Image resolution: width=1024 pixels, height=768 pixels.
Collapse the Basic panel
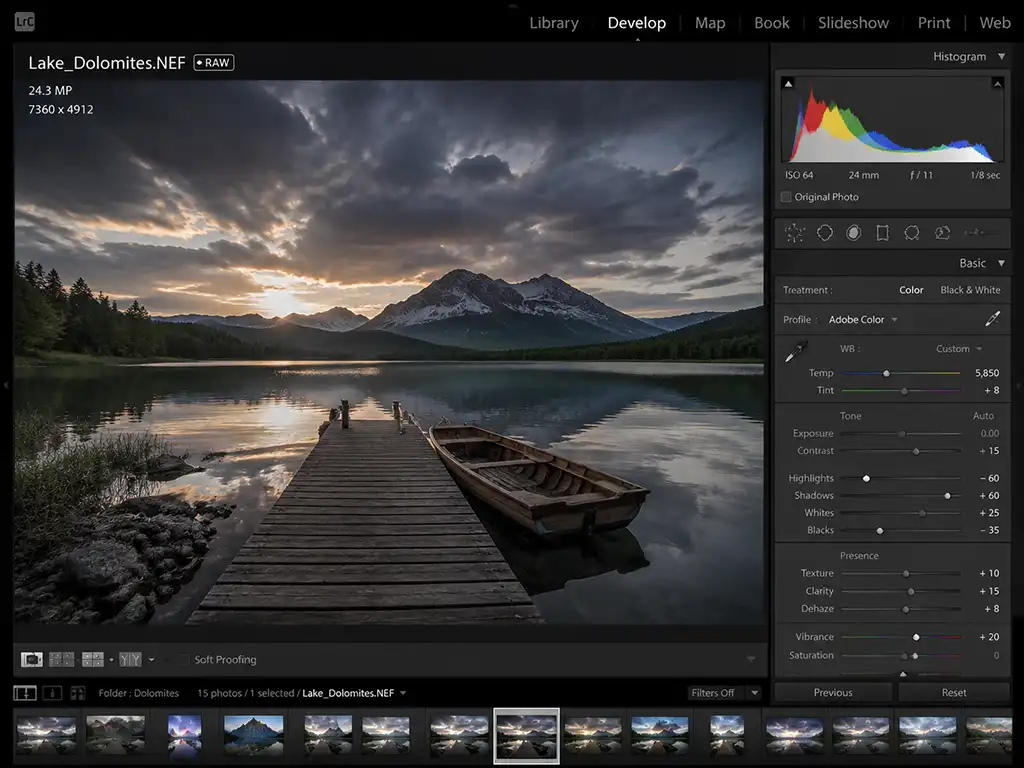[1001, 263]
